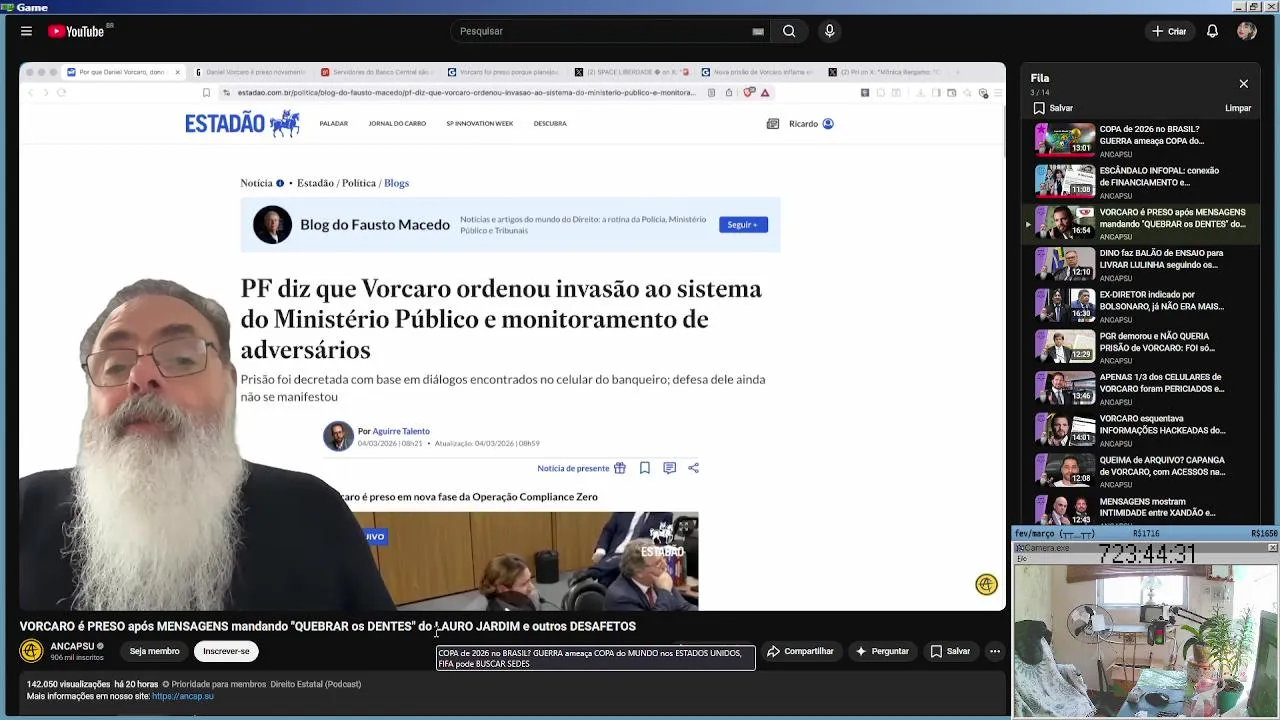Open the on-screen keyboard icon in search
1280x720 pixels.
click(758, 31)
